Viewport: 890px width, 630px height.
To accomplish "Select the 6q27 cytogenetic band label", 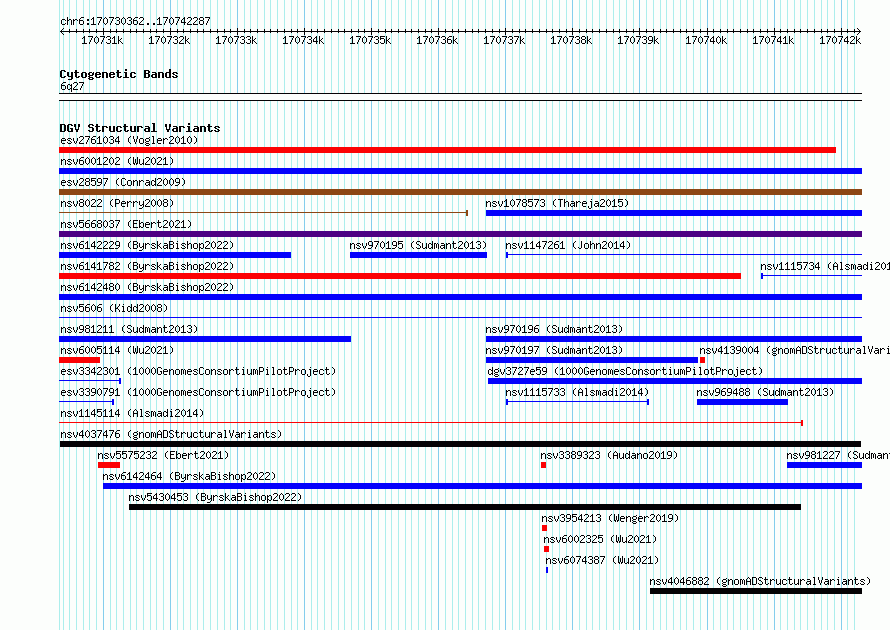I will tap(72, 86).
